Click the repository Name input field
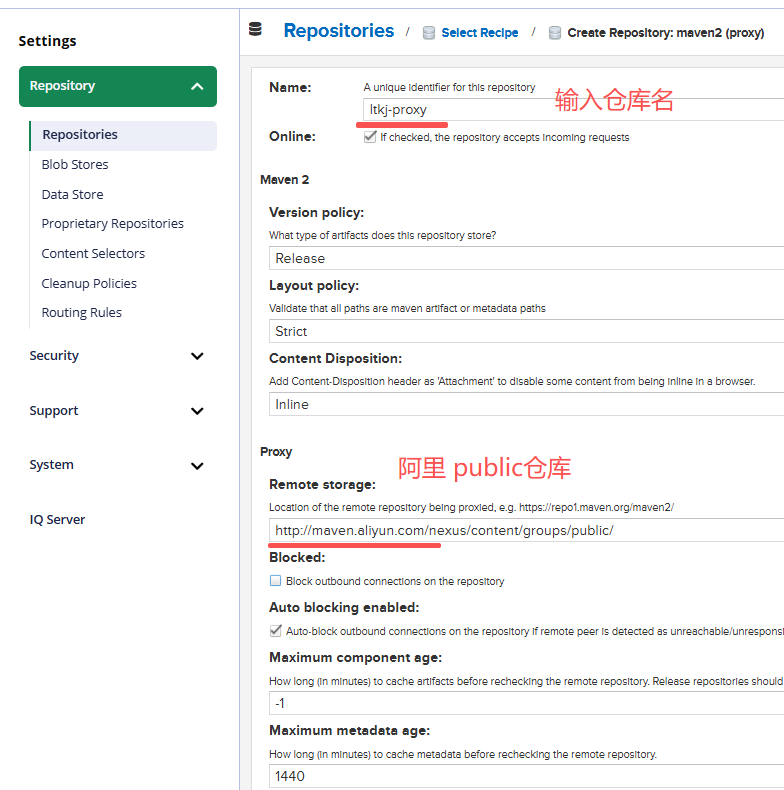 coord(573,109)
